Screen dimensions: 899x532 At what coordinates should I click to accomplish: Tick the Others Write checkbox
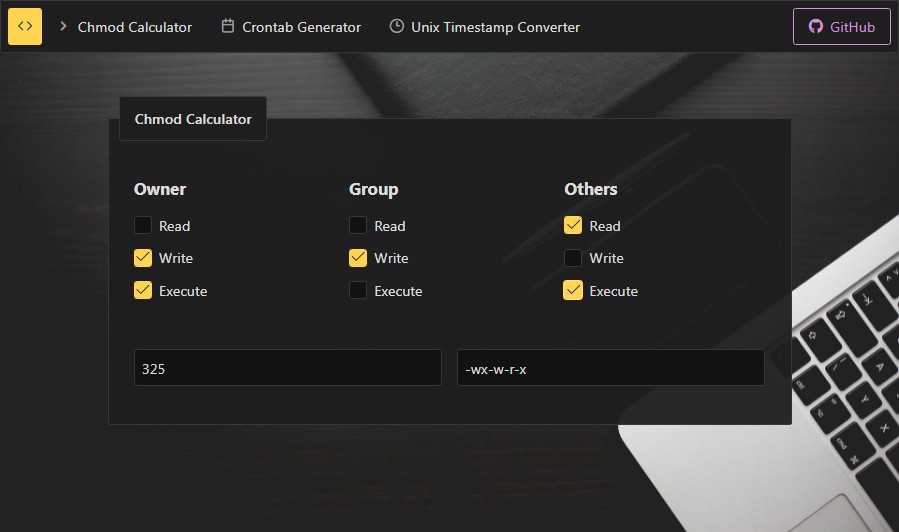(573, 258)
